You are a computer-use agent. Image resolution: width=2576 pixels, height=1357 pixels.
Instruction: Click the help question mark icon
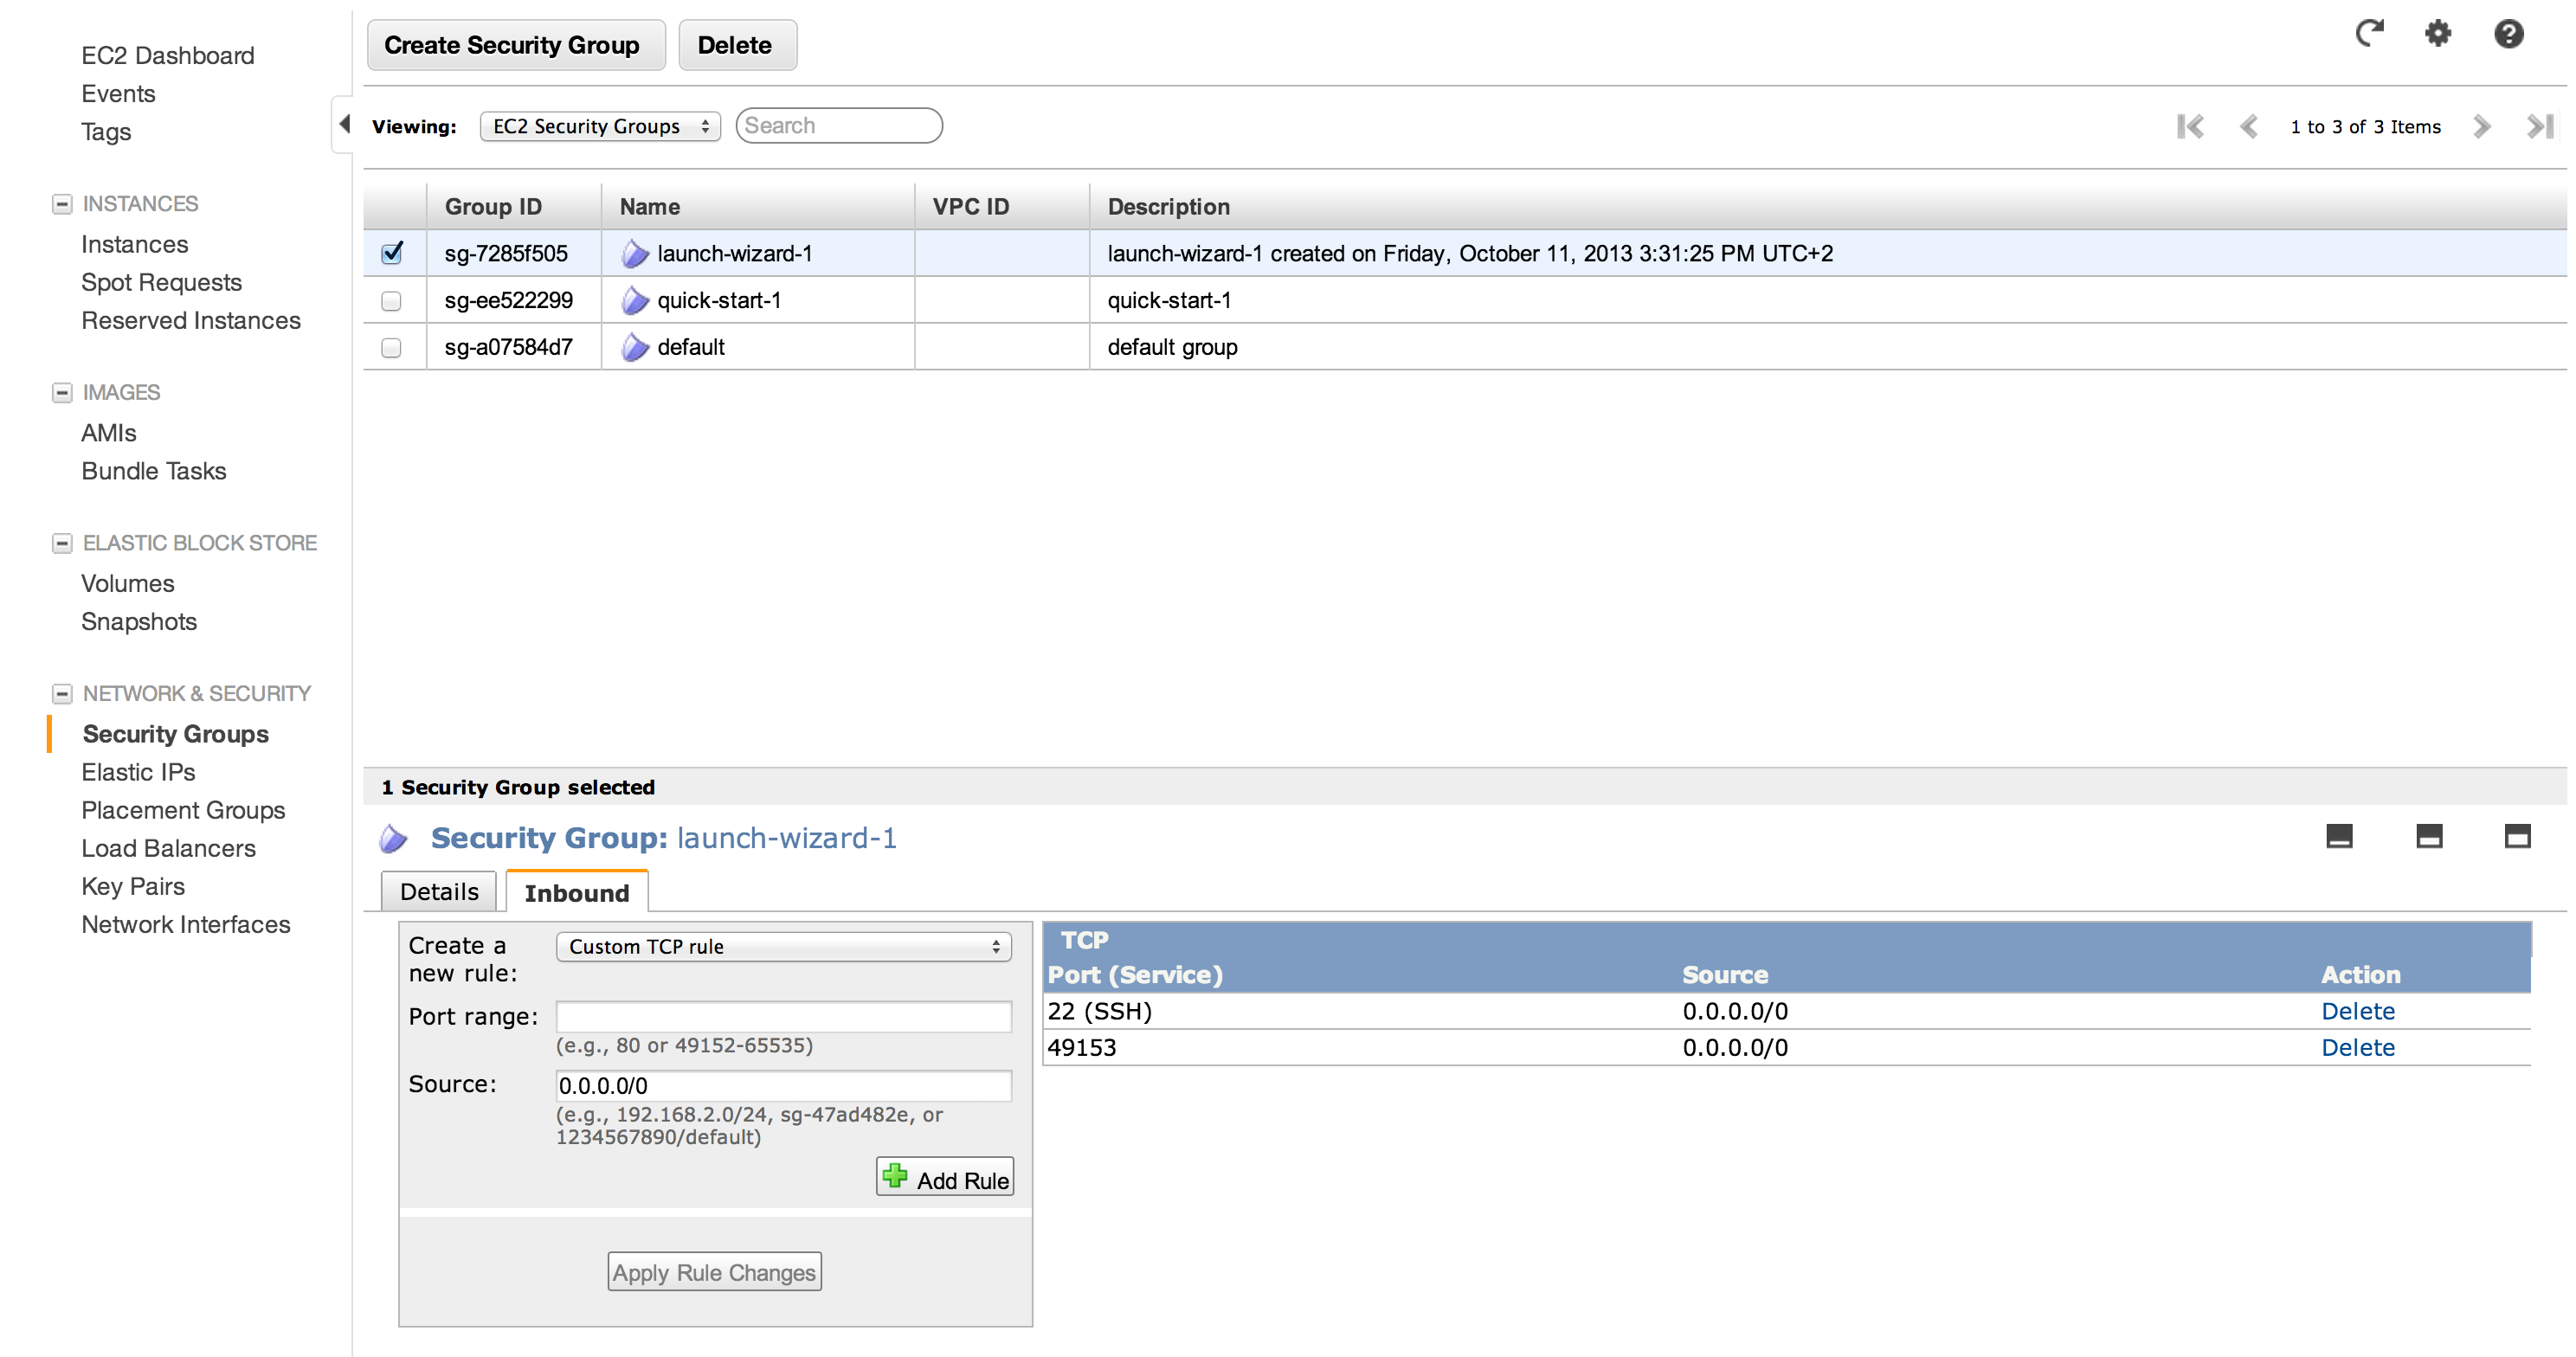coord(2508,34)
